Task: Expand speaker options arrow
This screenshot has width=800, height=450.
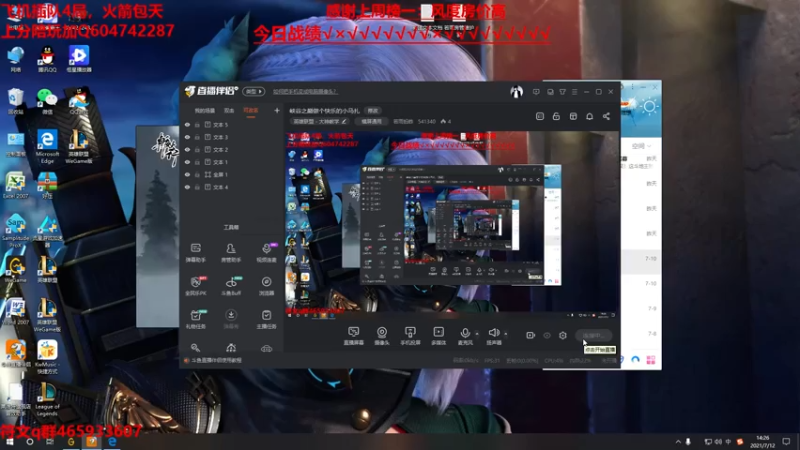Action: pos(506,334)
